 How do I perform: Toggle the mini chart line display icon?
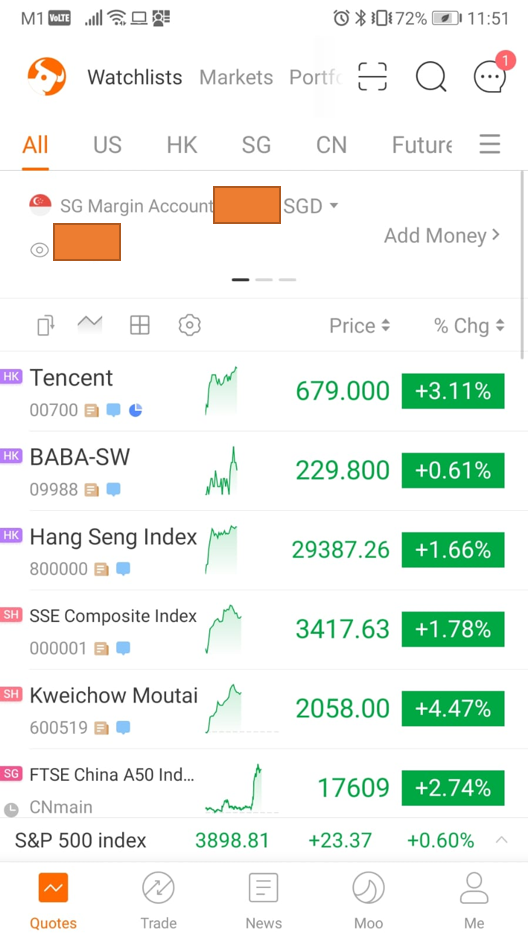click(x=90, y=324)
